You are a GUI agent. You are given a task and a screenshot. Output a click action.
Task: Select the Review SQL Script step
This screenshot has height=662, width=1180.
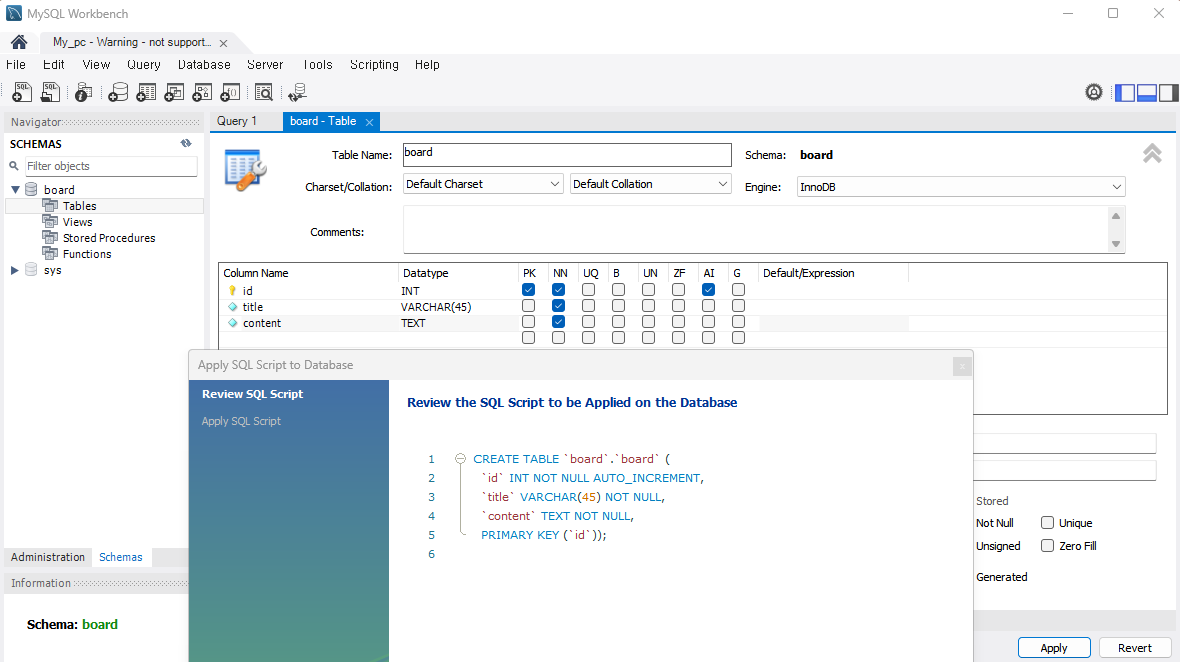252,394
